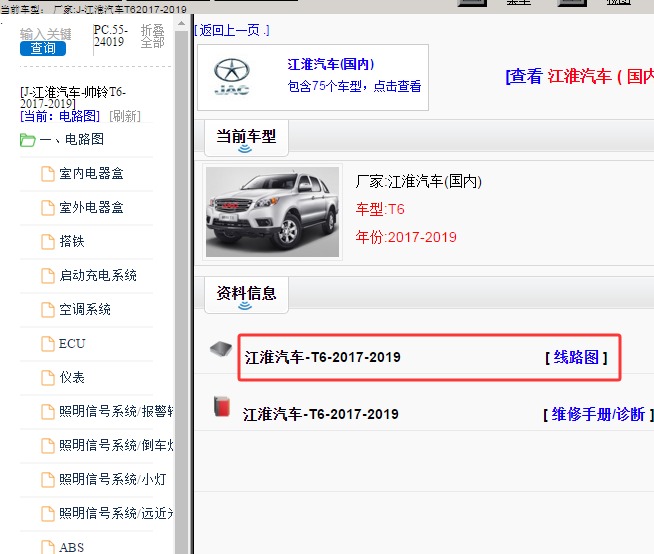Click the 刷新 refresh link in sidebar
This screenshot has height=554, width=654.
[125, 116]
